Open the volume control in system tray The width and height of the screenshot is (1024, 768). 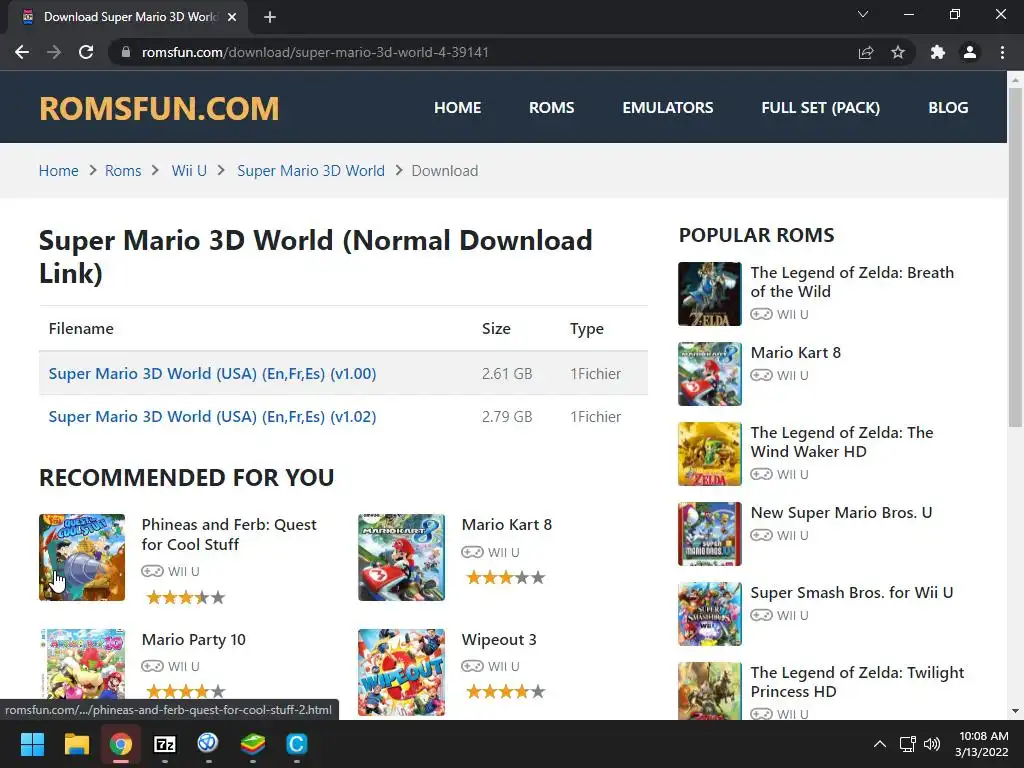pyautogui.click(x=932, y=744)
